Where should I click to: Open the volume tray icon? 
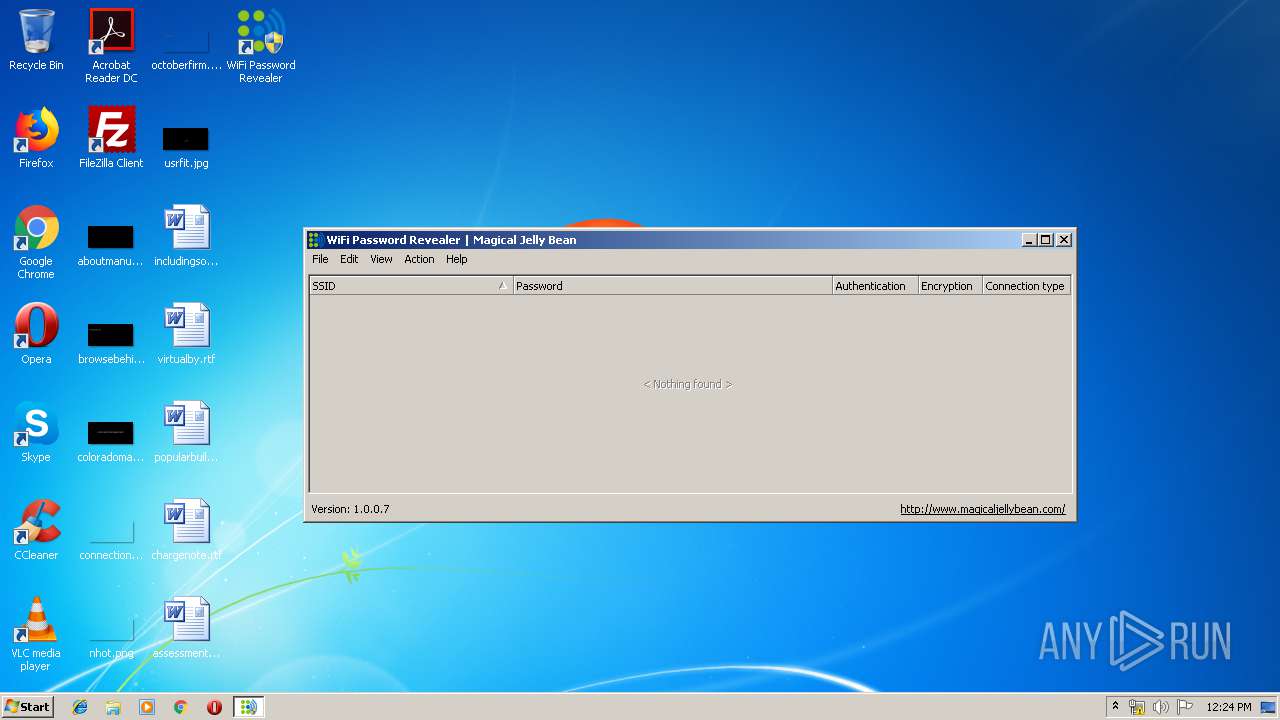point(1161,707)
